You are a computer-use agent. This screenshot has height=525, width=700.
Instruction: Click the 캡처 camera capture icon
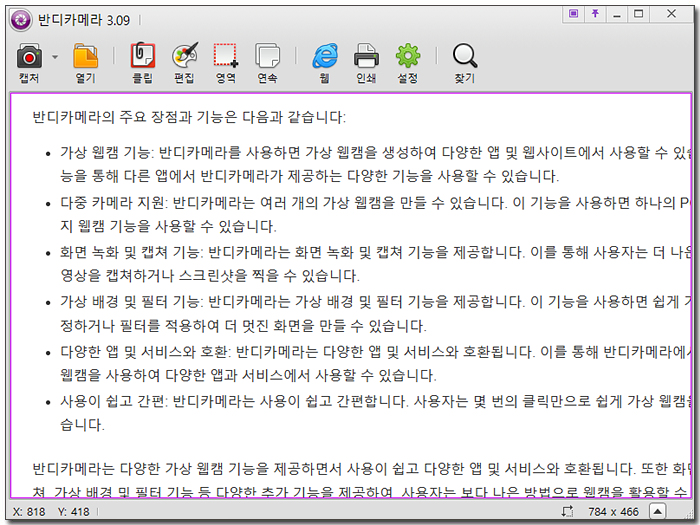[x=29, y=56]
